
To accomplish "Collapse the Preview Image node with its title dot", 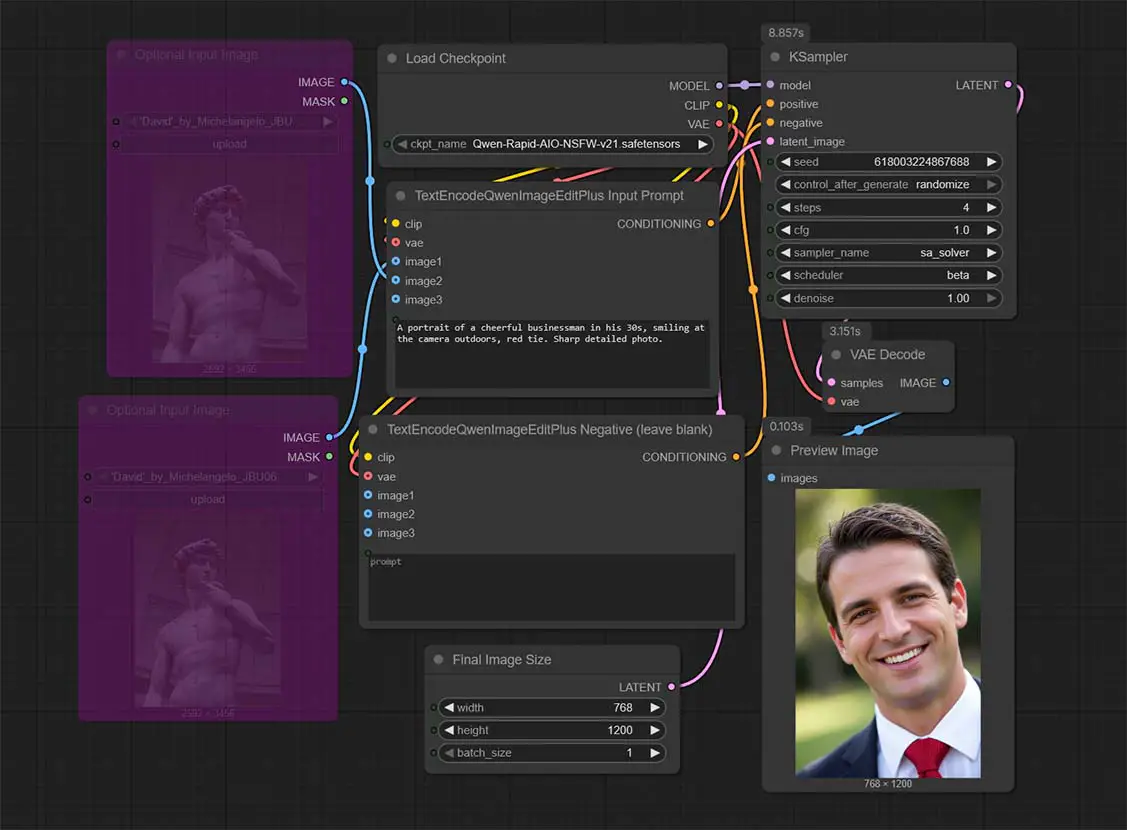I will (777, 451).
